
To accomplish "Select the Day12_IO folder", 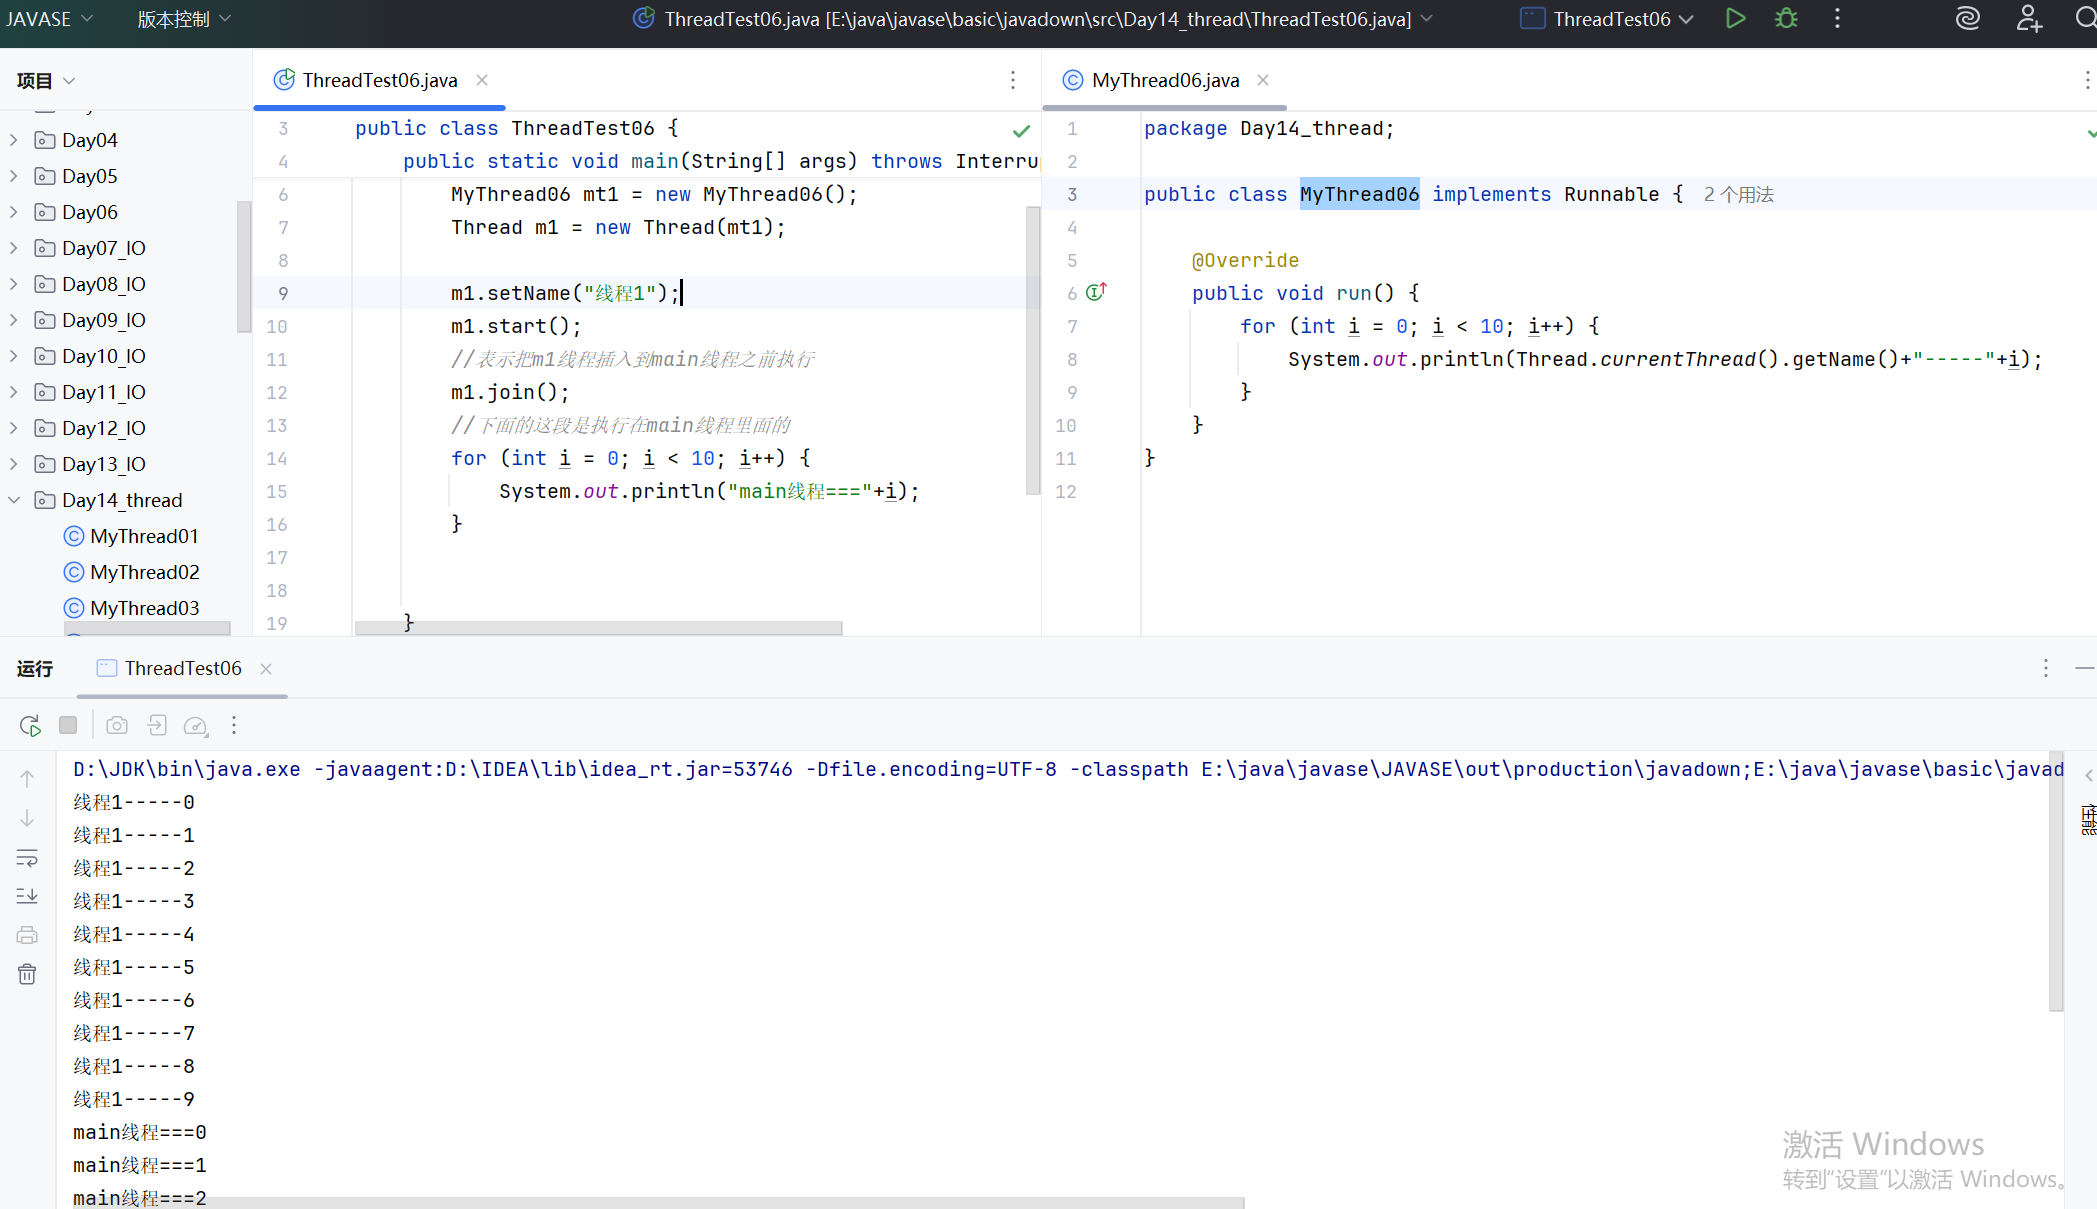I will tap(104, 428).
